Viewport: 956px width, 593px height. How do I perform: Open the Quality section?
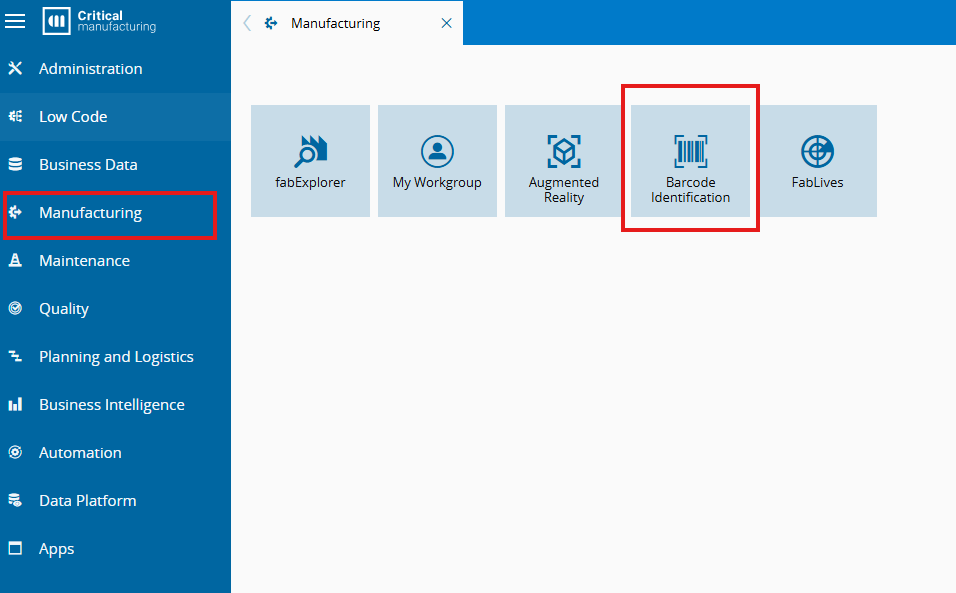(115, 309)
